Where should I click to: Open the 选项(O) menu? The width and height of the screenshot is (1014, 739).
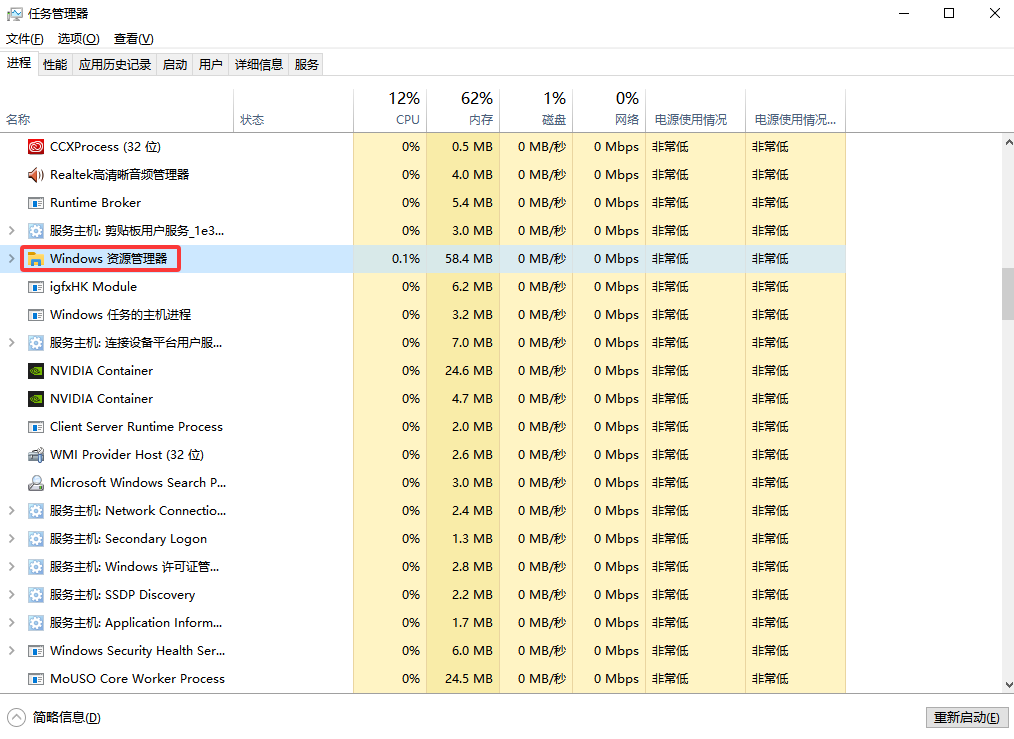(x=78, y=39)
